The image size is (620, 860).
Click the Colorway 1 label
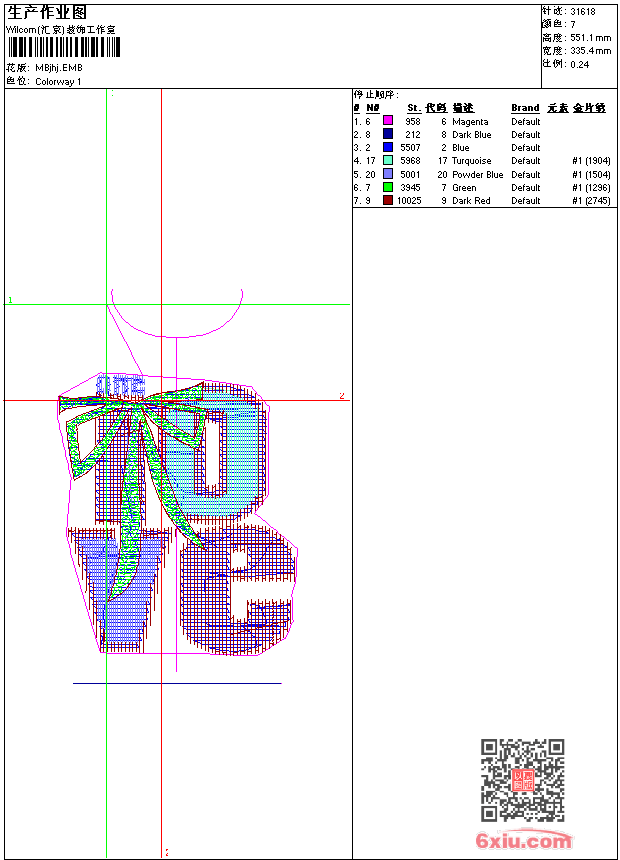pyautogui.click(x=59, y=82)
